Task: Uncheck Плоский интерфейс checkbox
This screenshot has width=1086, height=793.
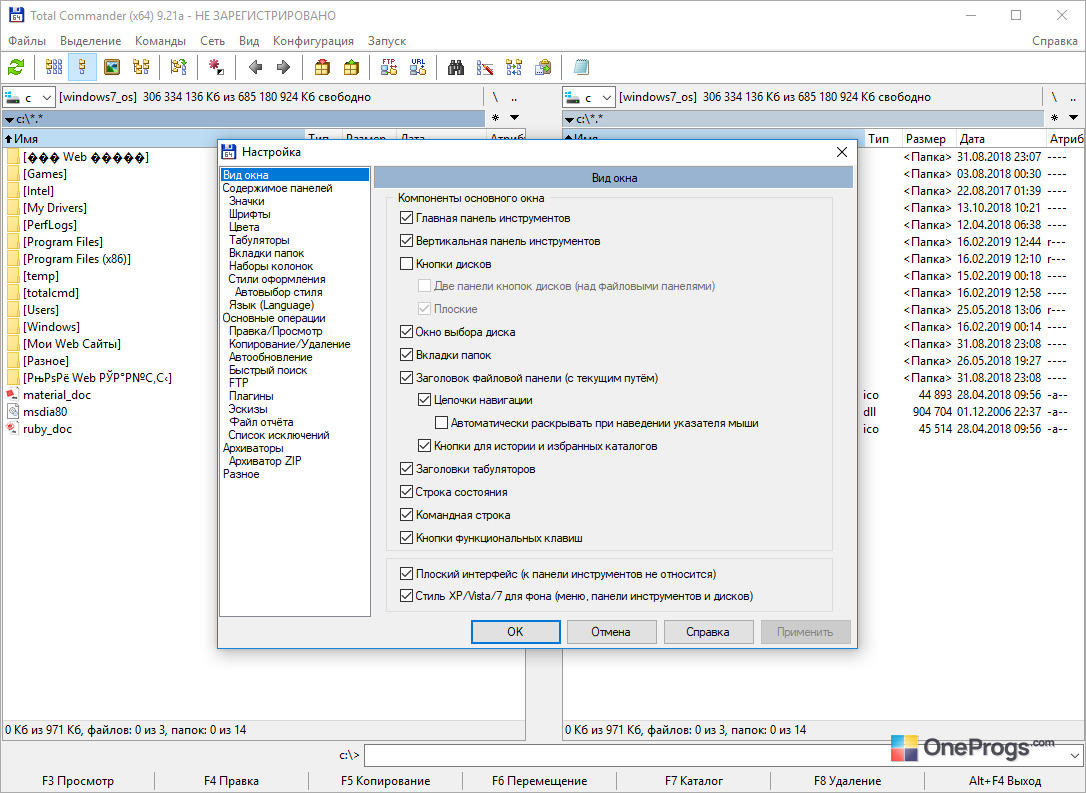Action: click(407, 573)
